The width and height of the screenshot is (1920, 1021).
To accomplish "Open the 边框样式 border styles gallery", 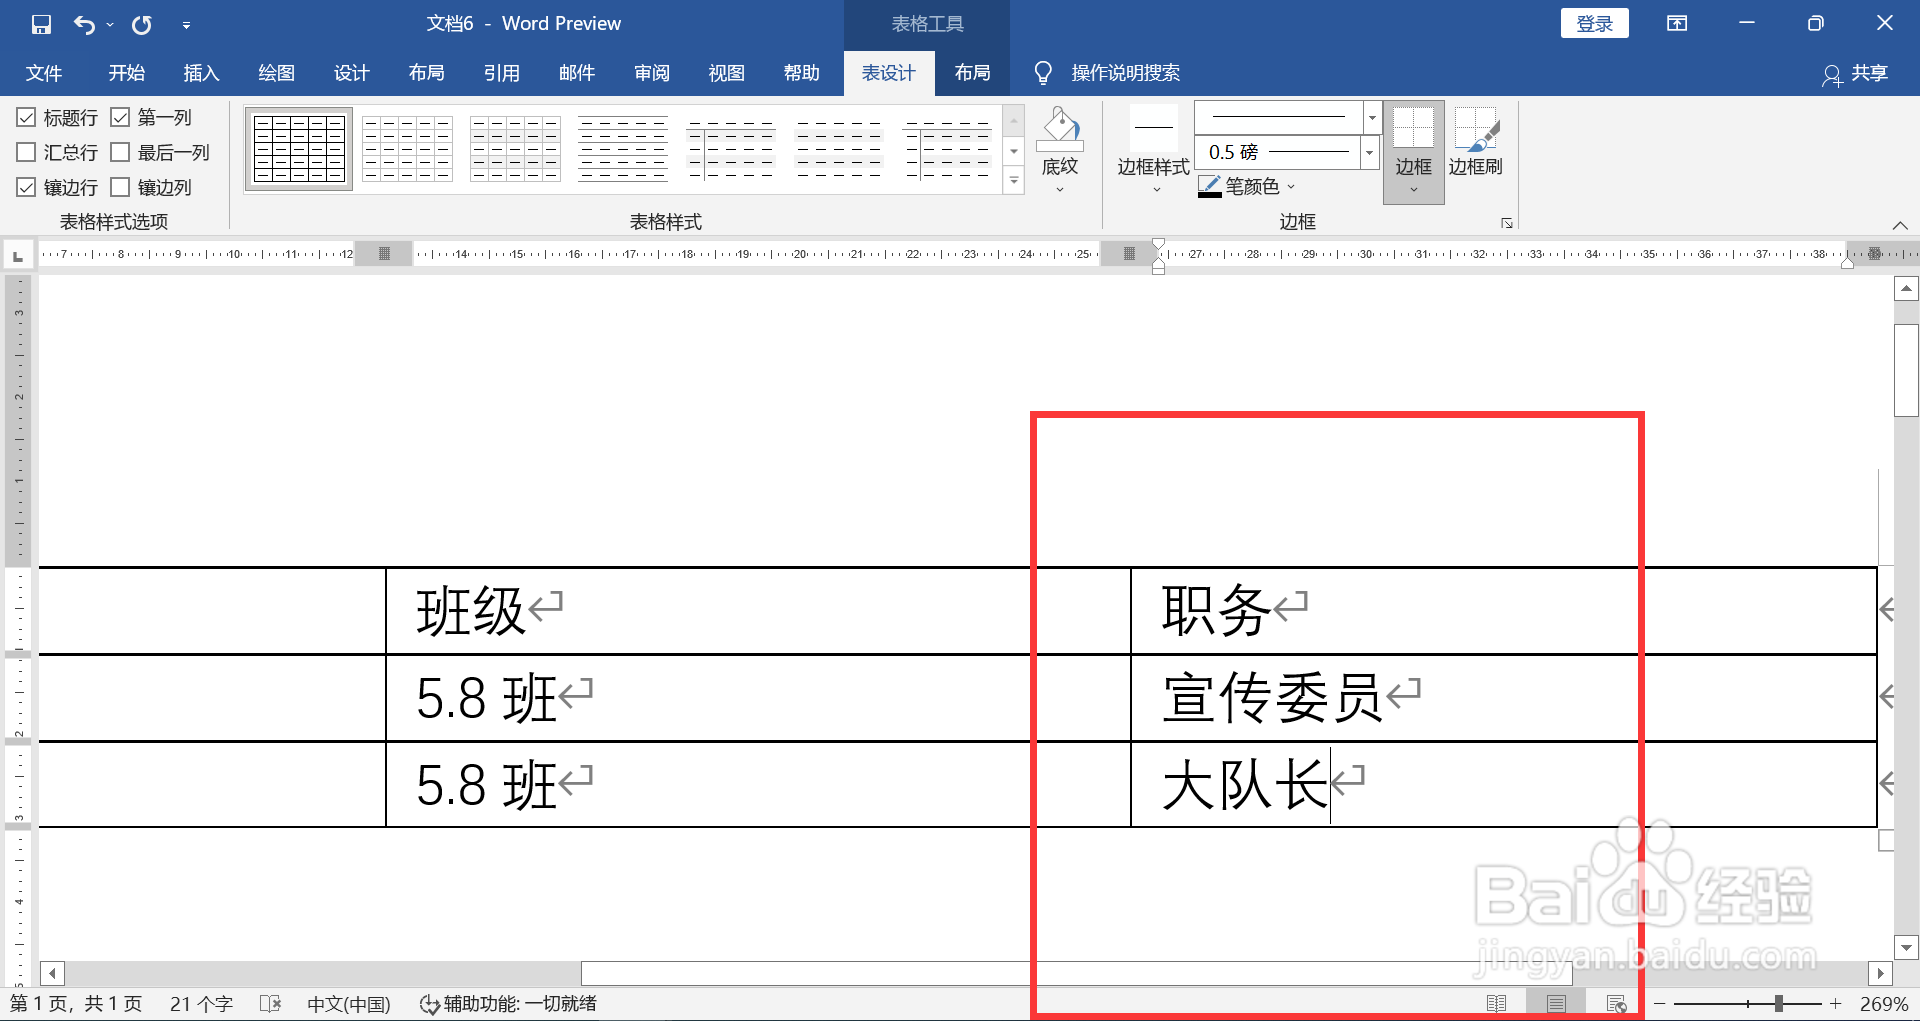I will (x=1152, y=145).
